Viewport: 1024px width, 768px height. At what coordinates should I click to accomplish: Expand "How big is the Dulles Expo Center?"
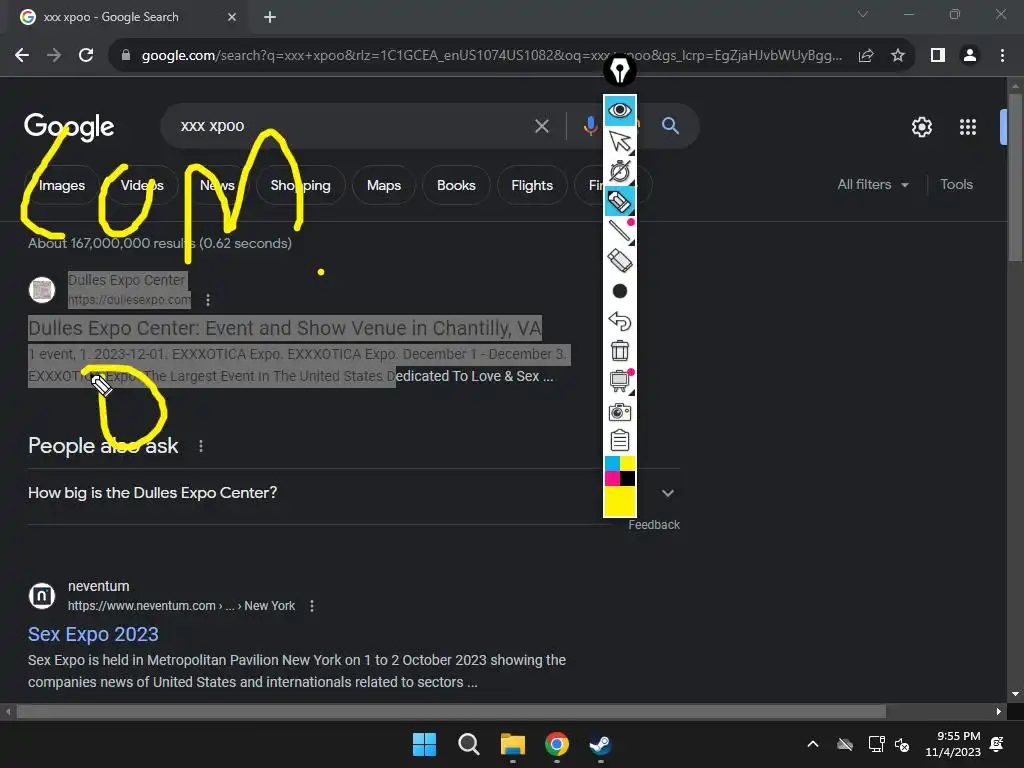(353, 493)
